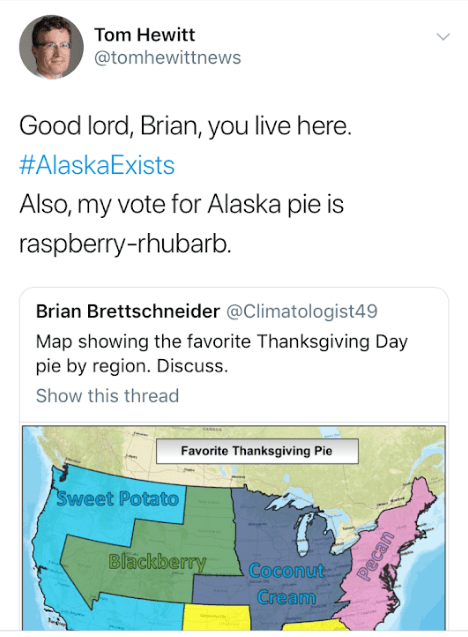468x637 pixels.
Task: Select the Blackberry region label
Action: [157, 562]
